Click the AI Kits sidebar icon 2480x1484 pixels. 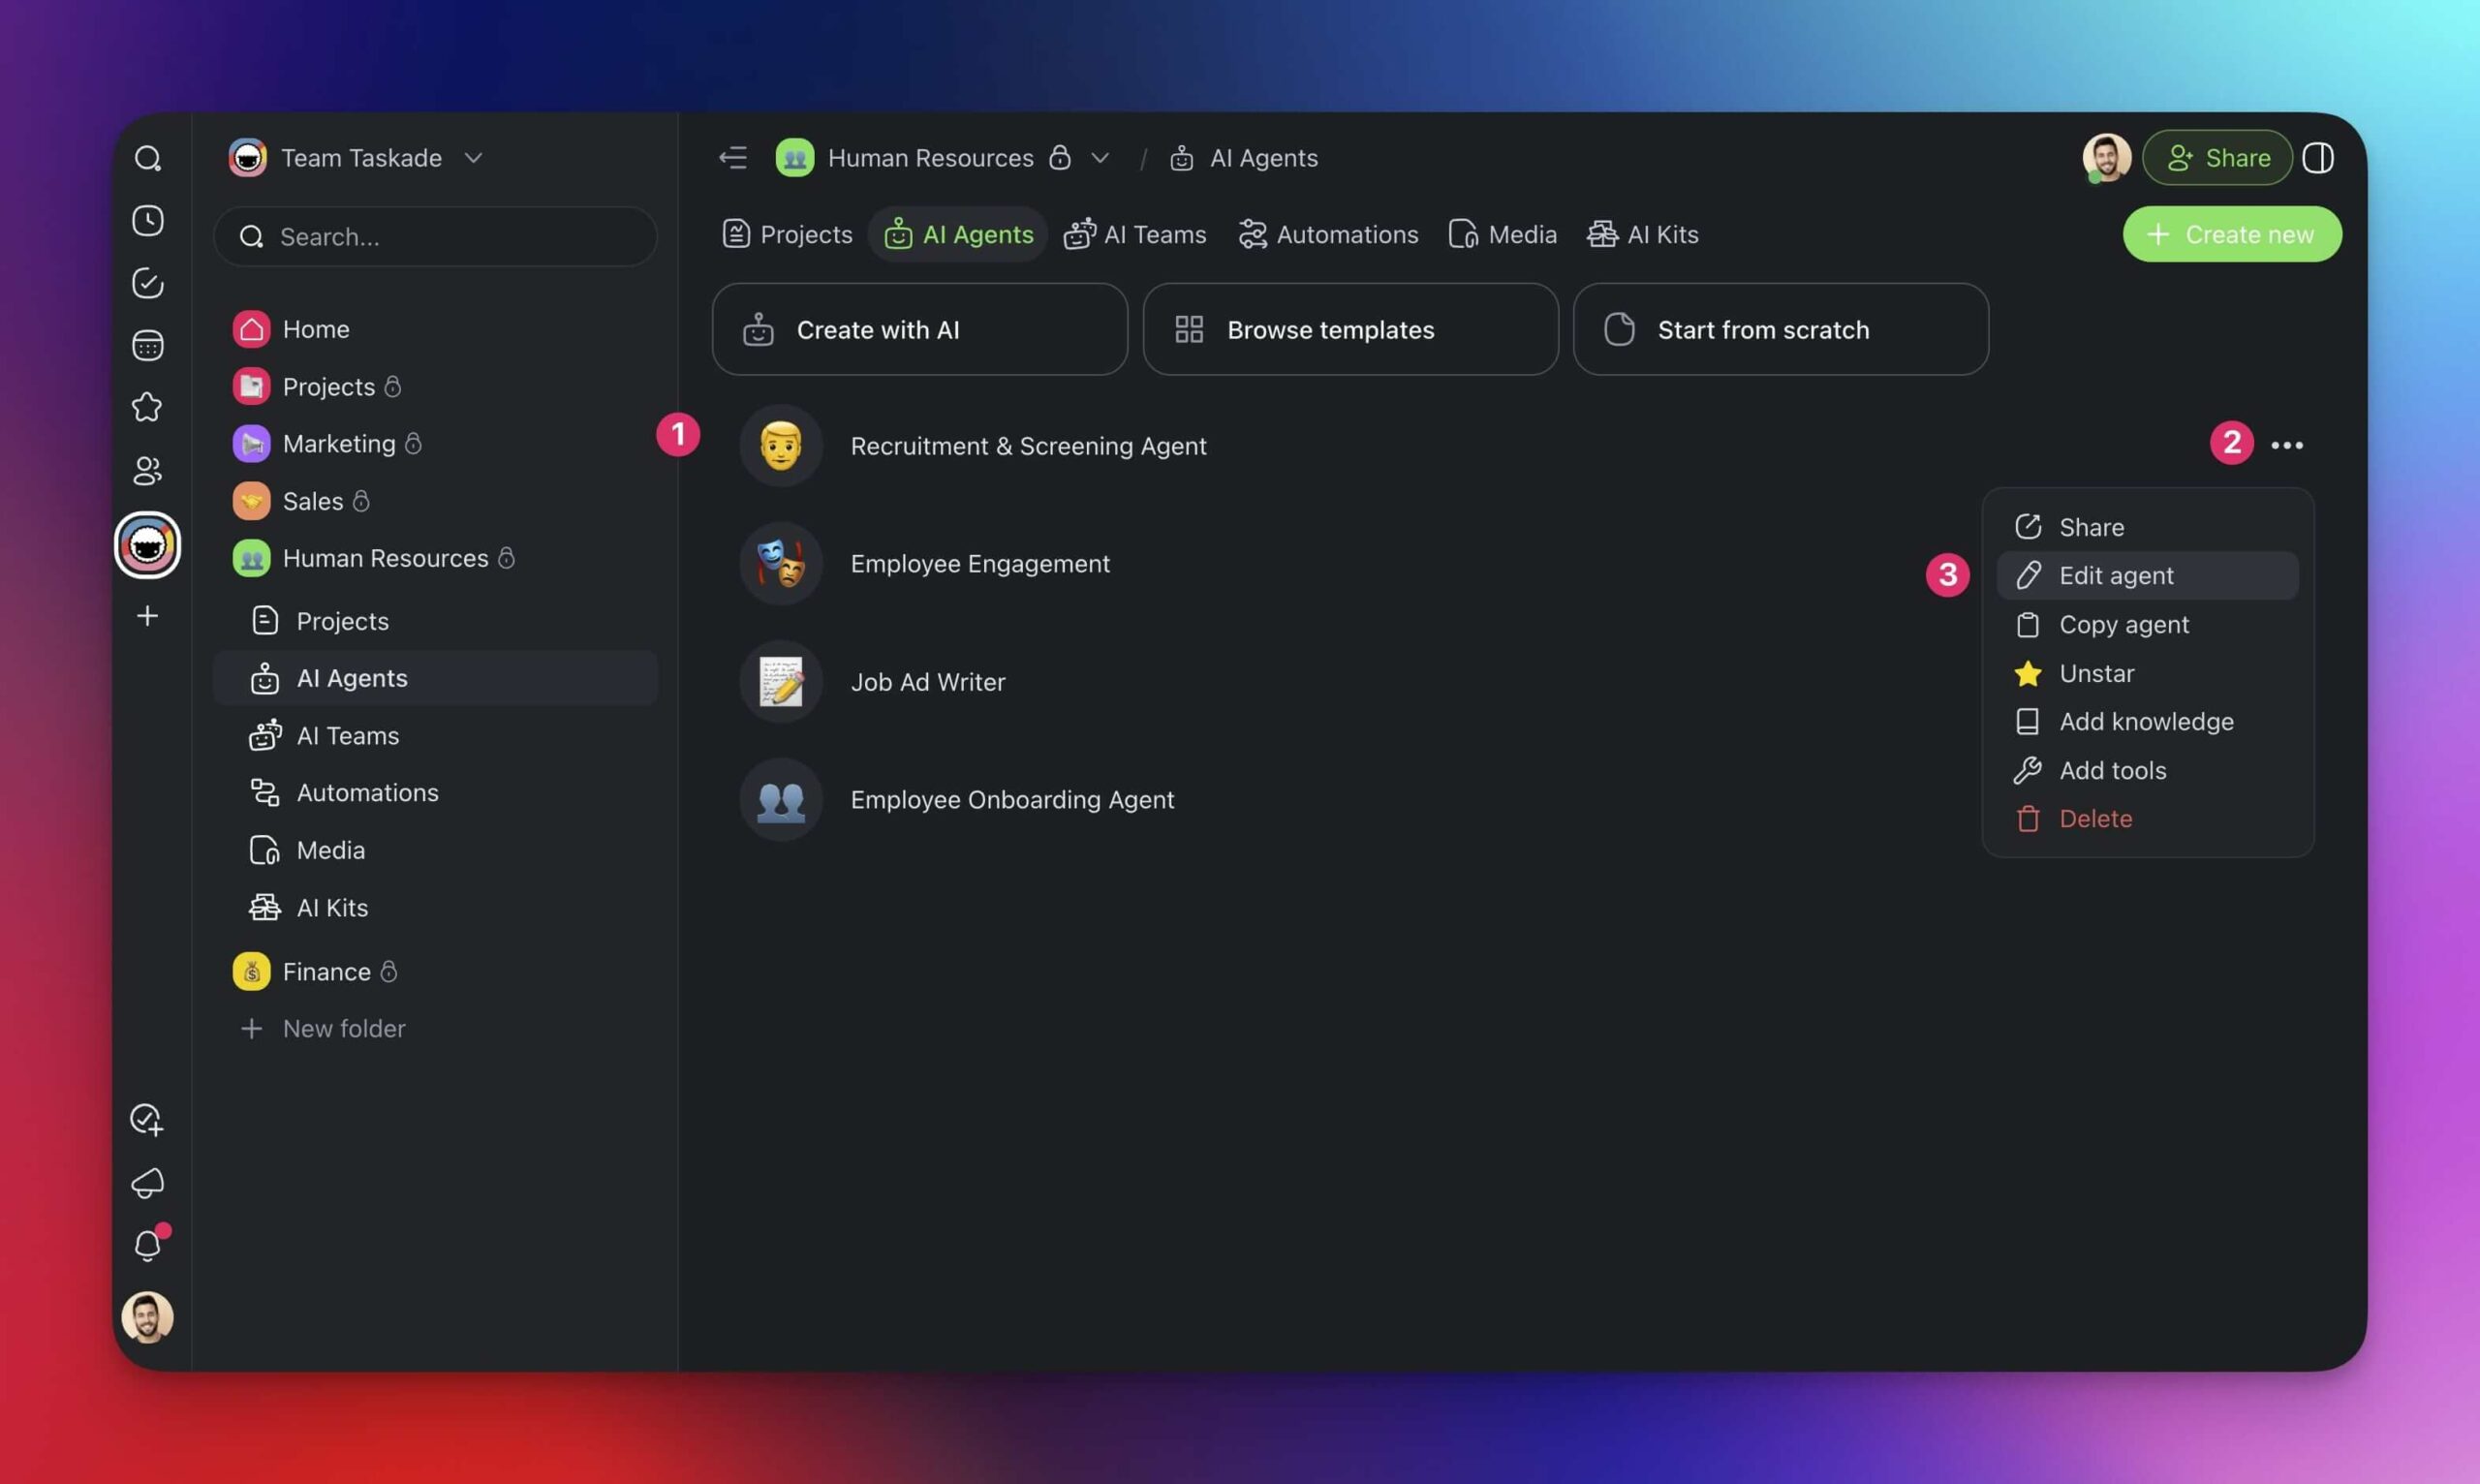pyautogui.click(x=263, y=907)
